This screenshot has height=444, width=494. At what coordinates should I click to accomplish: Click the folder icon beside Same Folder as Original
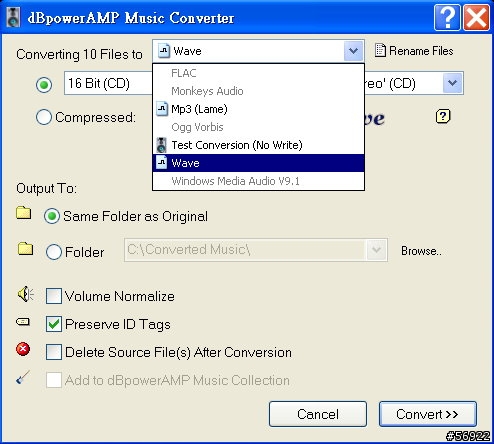pyautogui.click(x=24, y=213)
